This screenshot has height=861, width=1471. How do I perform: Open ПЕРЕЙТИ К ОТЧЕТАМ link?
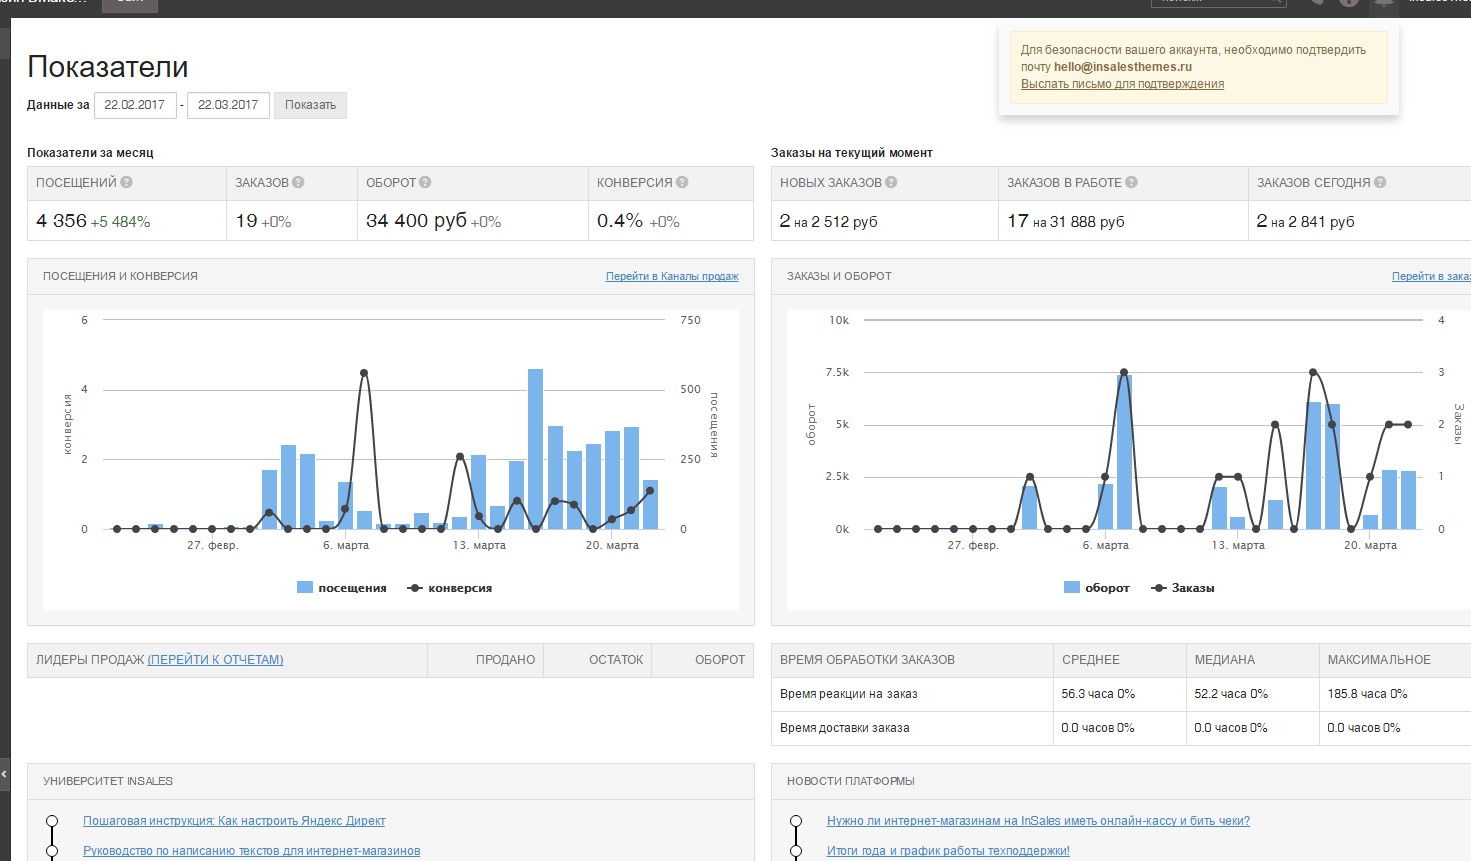pos(215,660)
